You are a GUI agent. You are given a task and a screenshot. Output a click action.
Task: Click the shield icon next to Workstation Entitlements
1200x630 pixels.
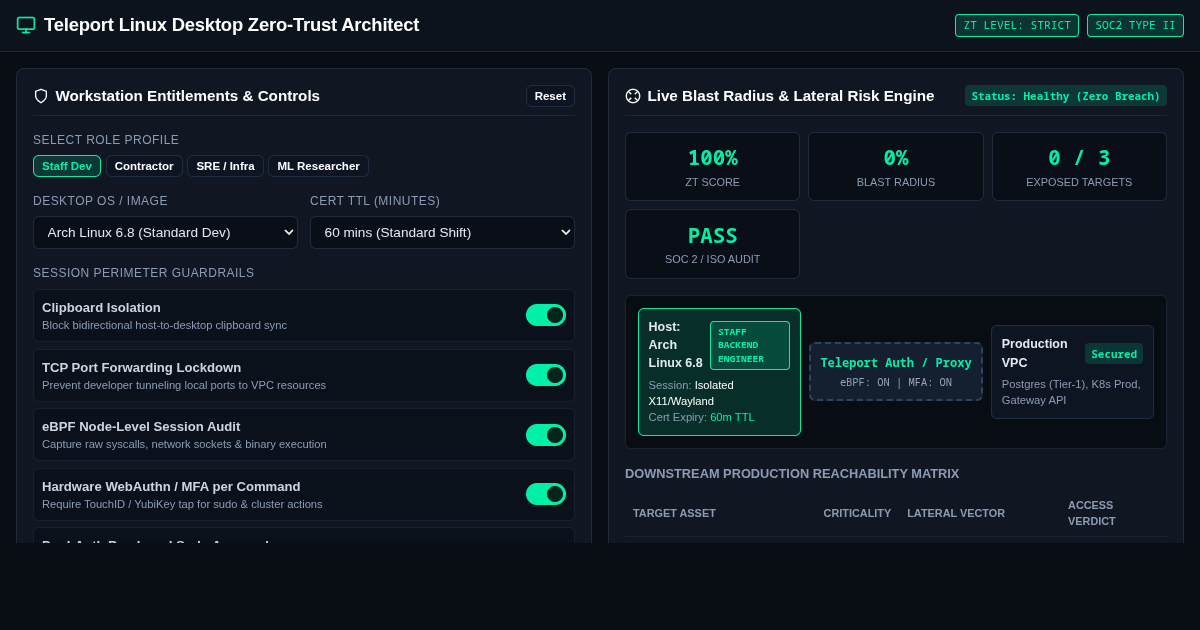click(x=41, y=96)
